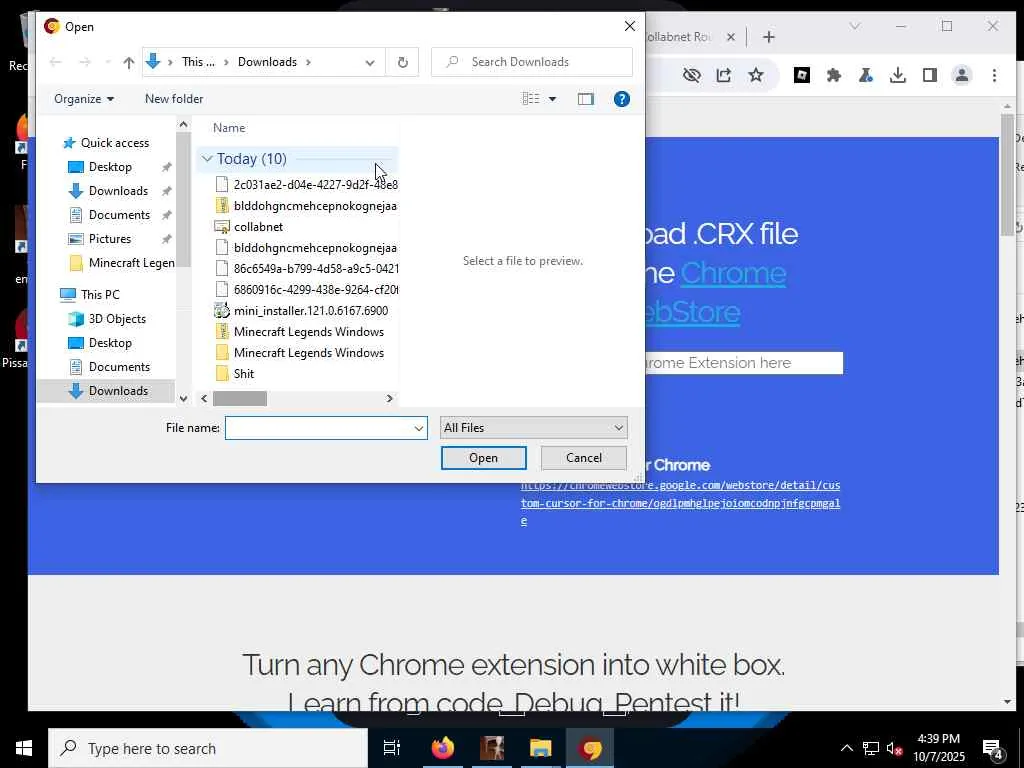Click the taskbar search box
1024x768 pixels.
coord(208,748)
